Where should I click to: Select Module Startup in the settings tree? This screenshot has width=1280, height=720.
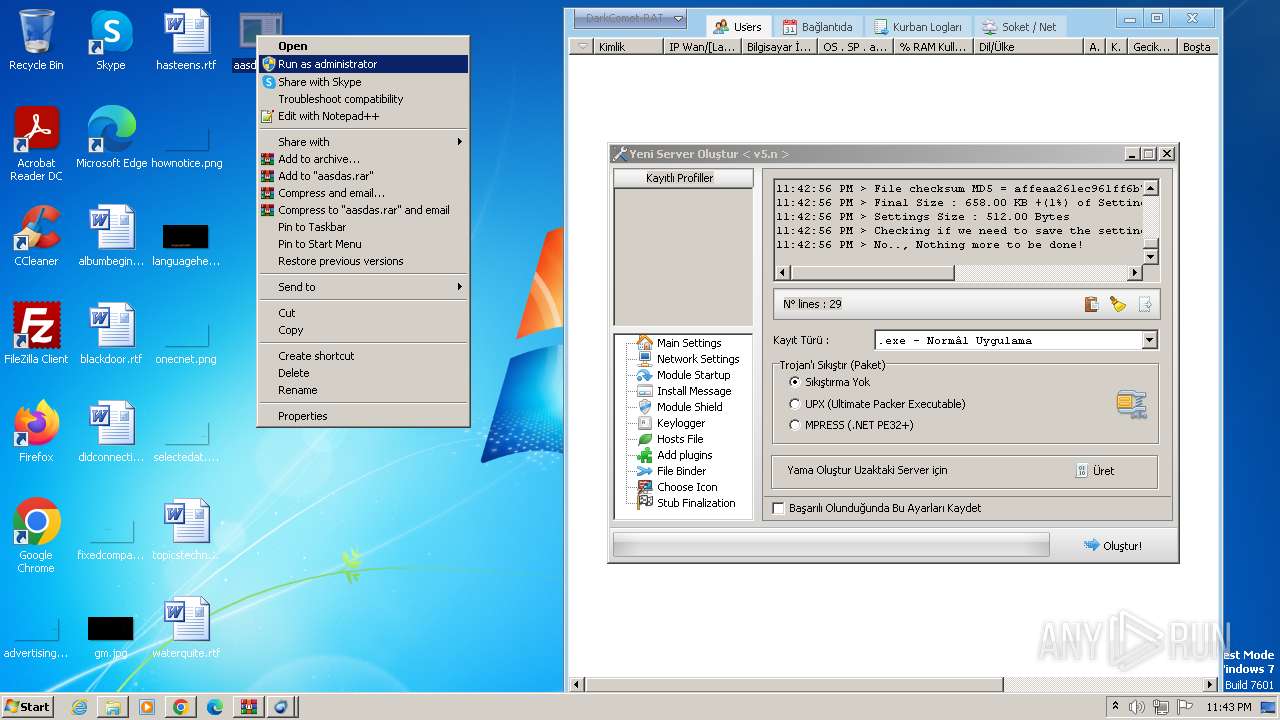click(x=693, y=375)
